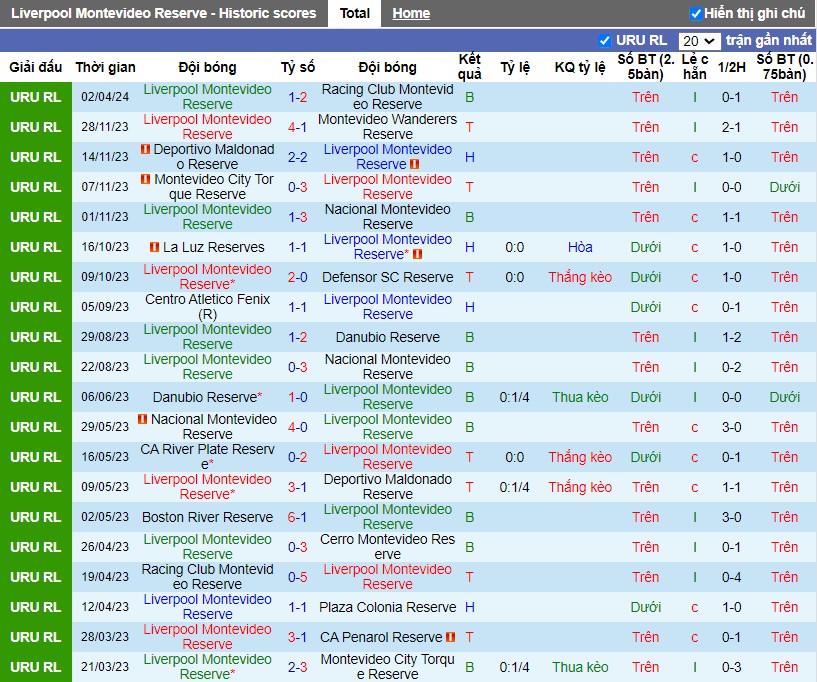Open CA River Plate Reserve team link

tap(207, 457)
